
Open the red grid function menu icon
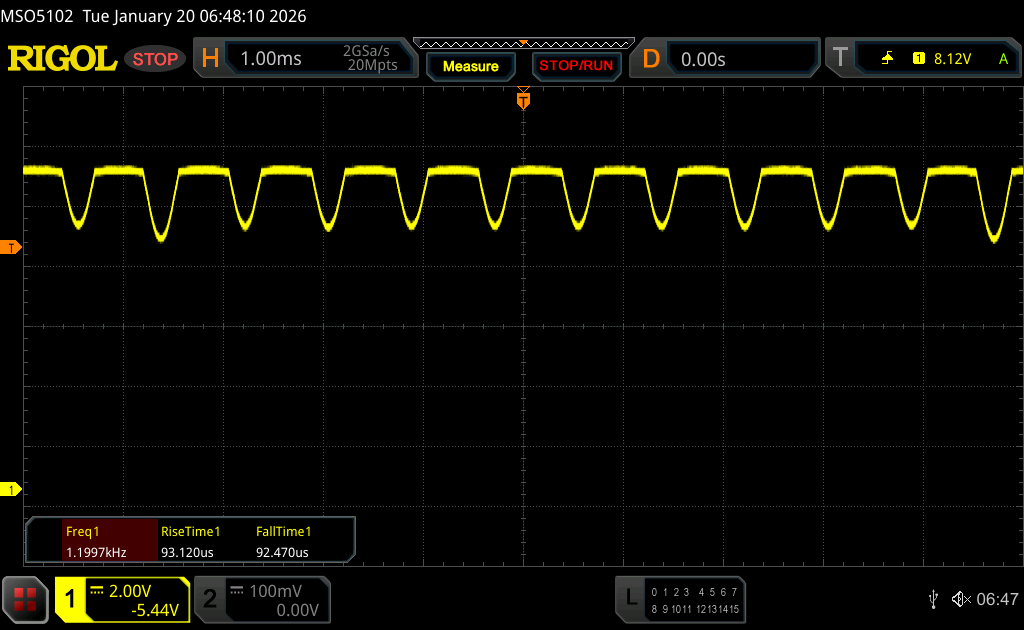click(25, 599)
